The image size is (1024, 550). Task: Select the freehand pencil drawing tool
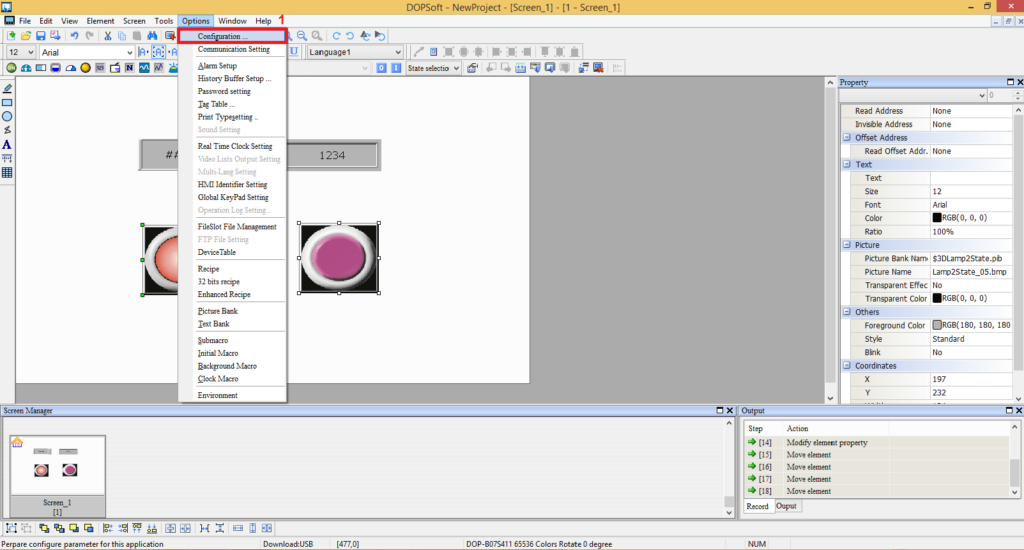click(x=7, y=88)
